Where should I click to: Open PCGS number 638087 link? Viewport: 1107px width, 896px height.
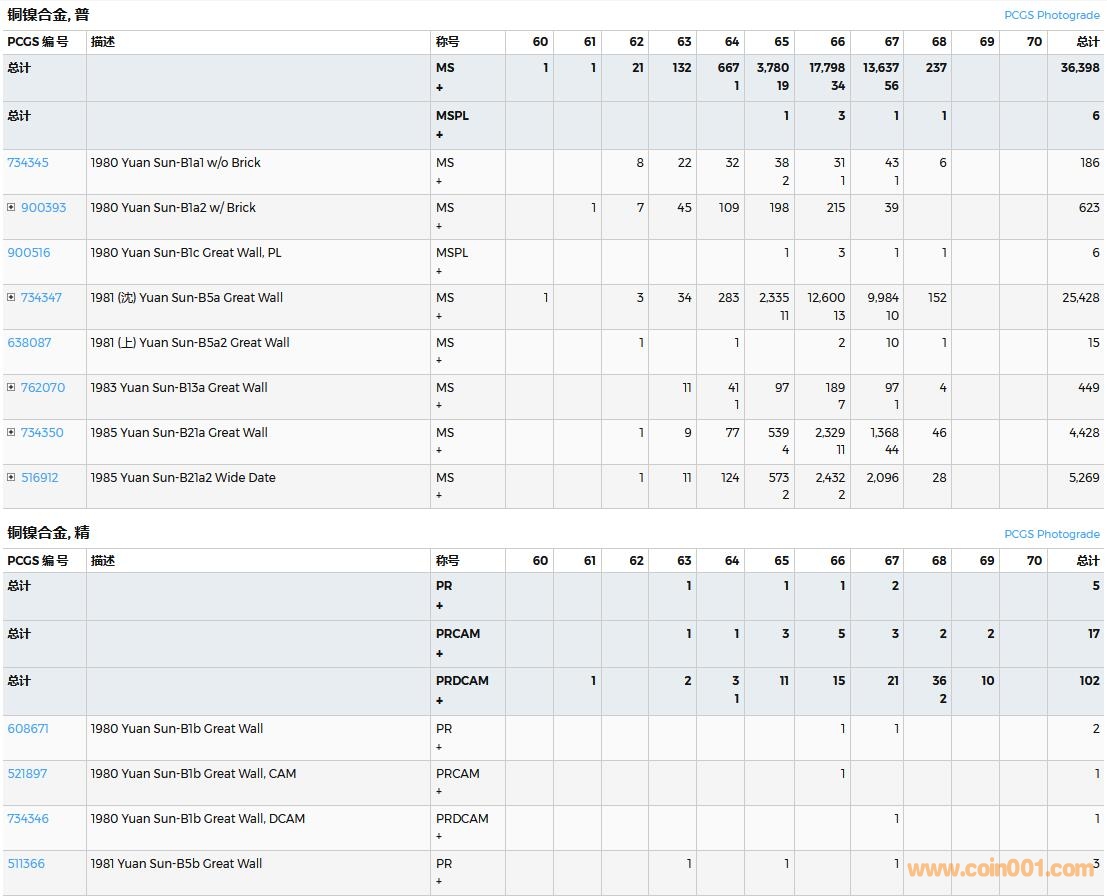click(28, 343)
